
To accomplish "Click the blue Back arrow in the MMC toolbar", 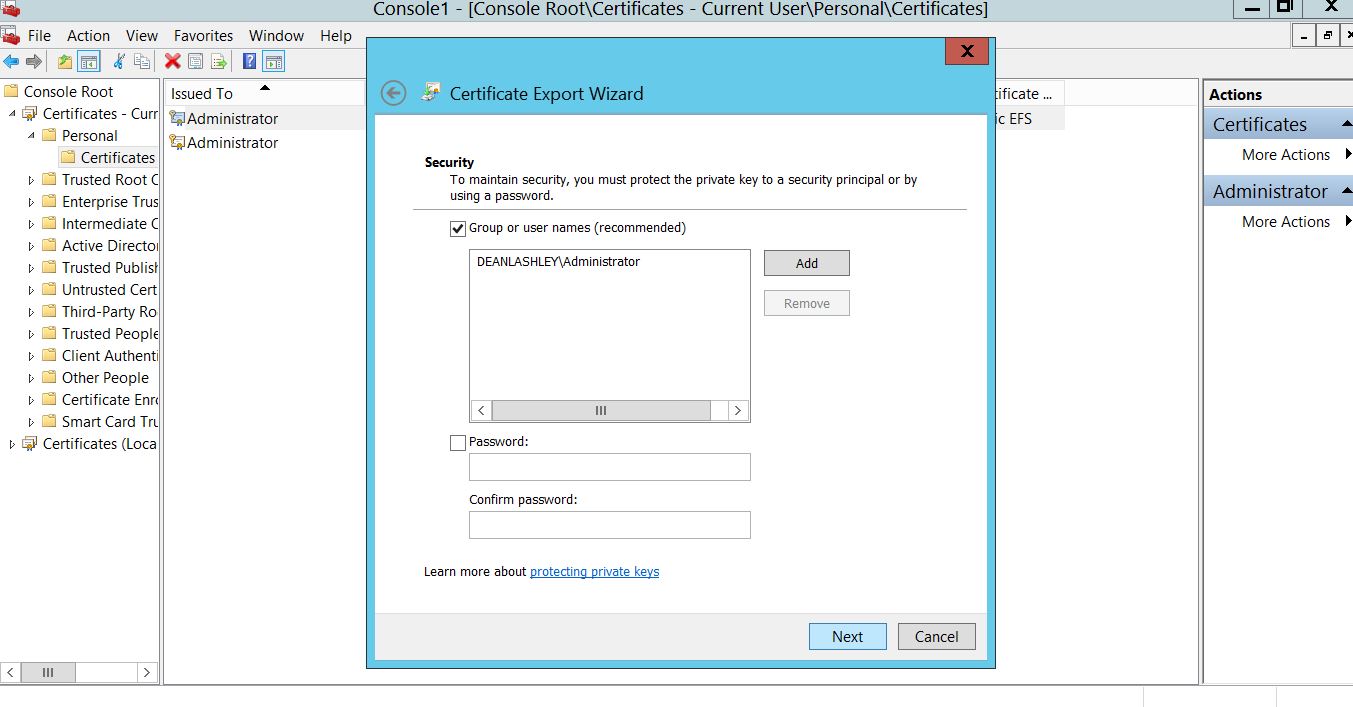I will [x=11, y=62].
